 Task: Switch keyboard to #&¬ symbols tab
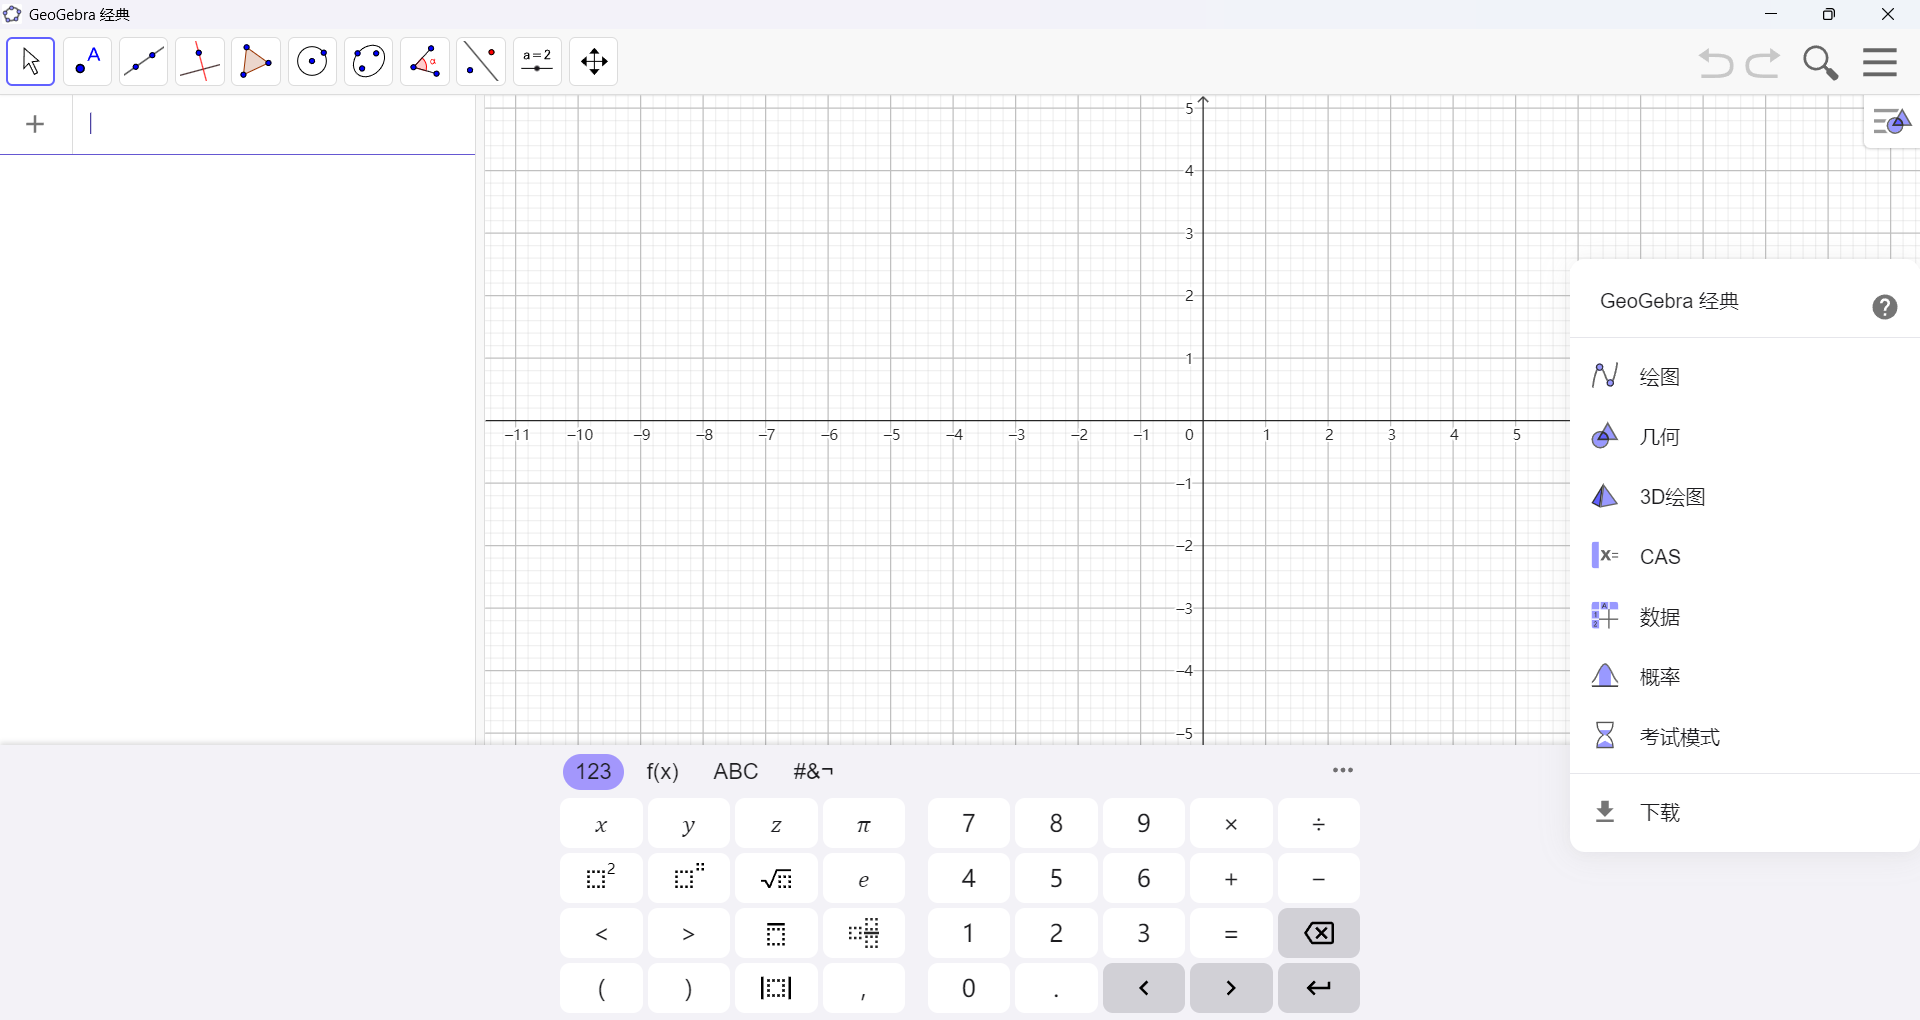(813, 772)
